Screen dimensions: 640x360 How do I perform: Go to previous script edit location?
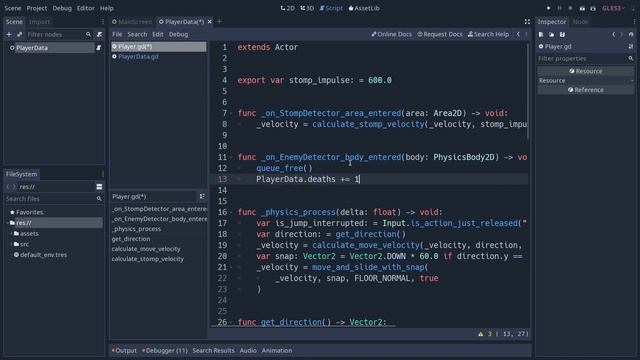pos(518,35)
